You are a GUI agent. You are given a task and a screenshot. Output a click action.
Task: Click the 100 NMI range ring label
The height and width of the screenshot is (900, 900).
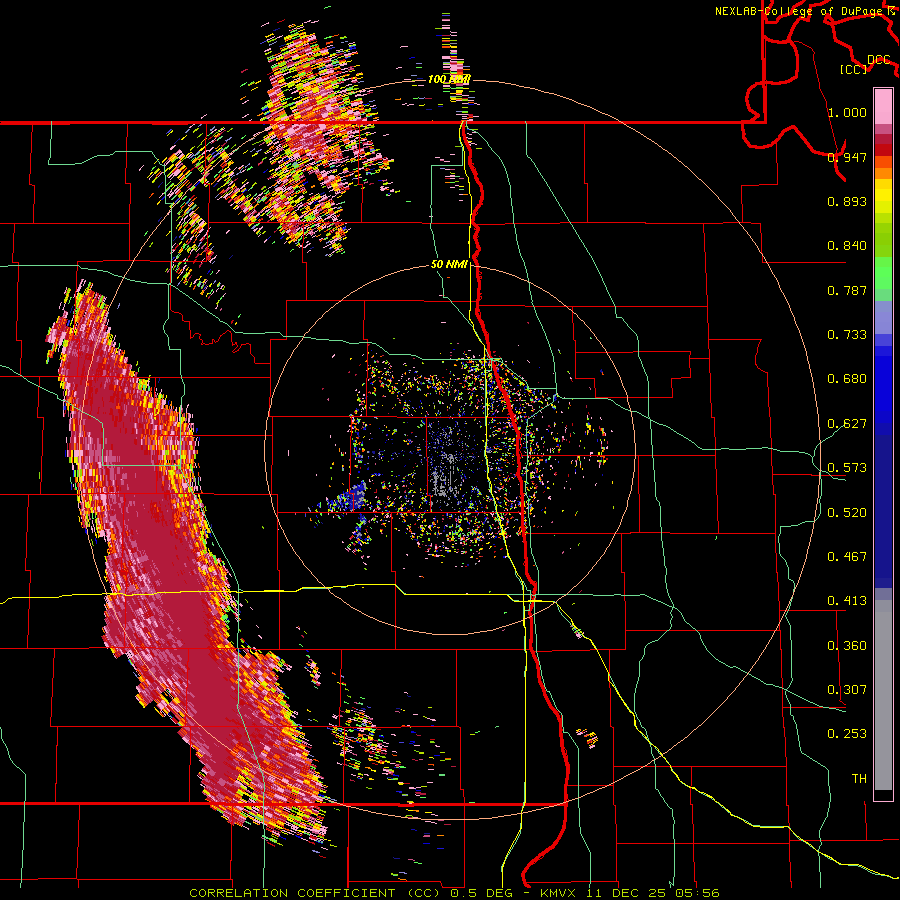point(449,79)
